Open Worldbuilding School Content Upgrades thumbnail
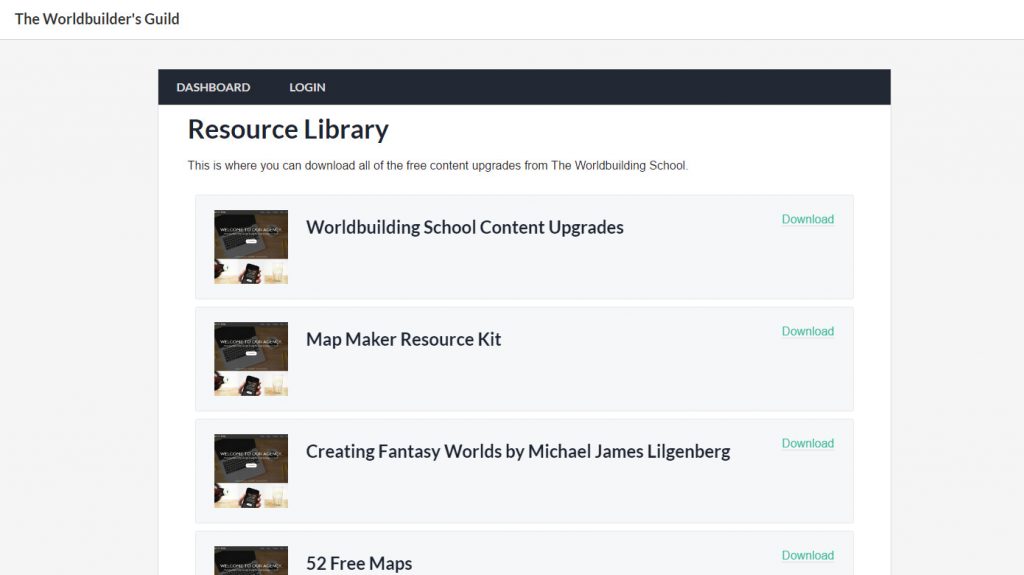1024x575 pixels. (x=251, y=247)
